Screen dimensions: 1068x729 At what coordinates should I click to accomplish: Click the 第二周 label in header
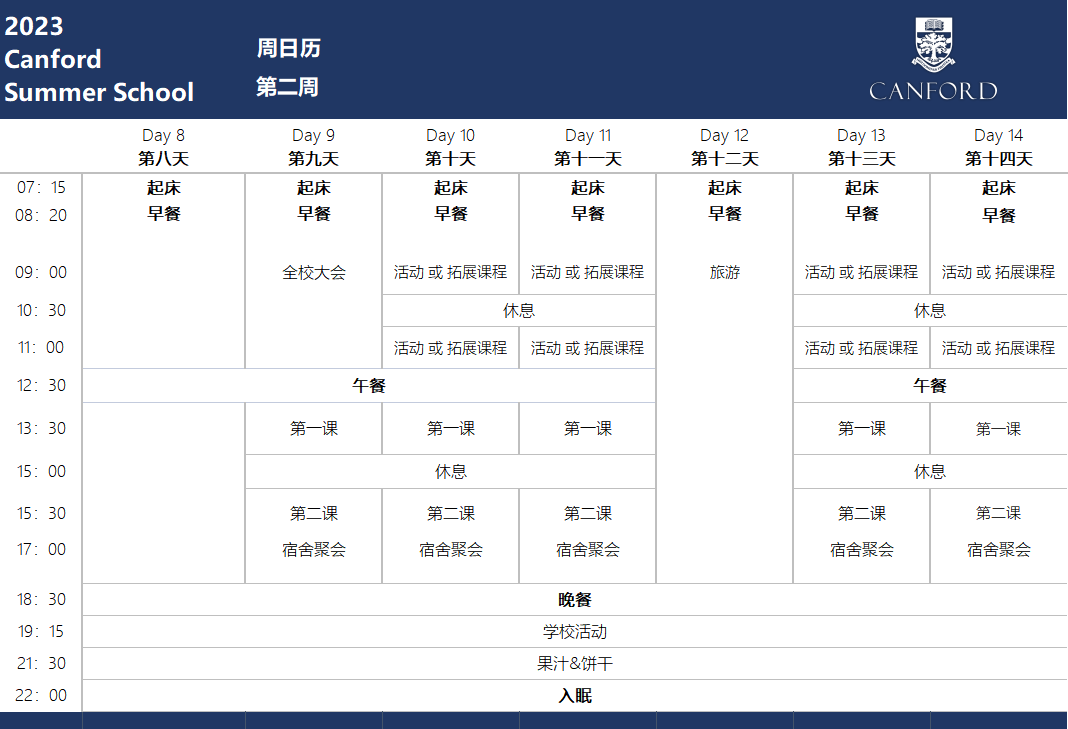(287, 87)
